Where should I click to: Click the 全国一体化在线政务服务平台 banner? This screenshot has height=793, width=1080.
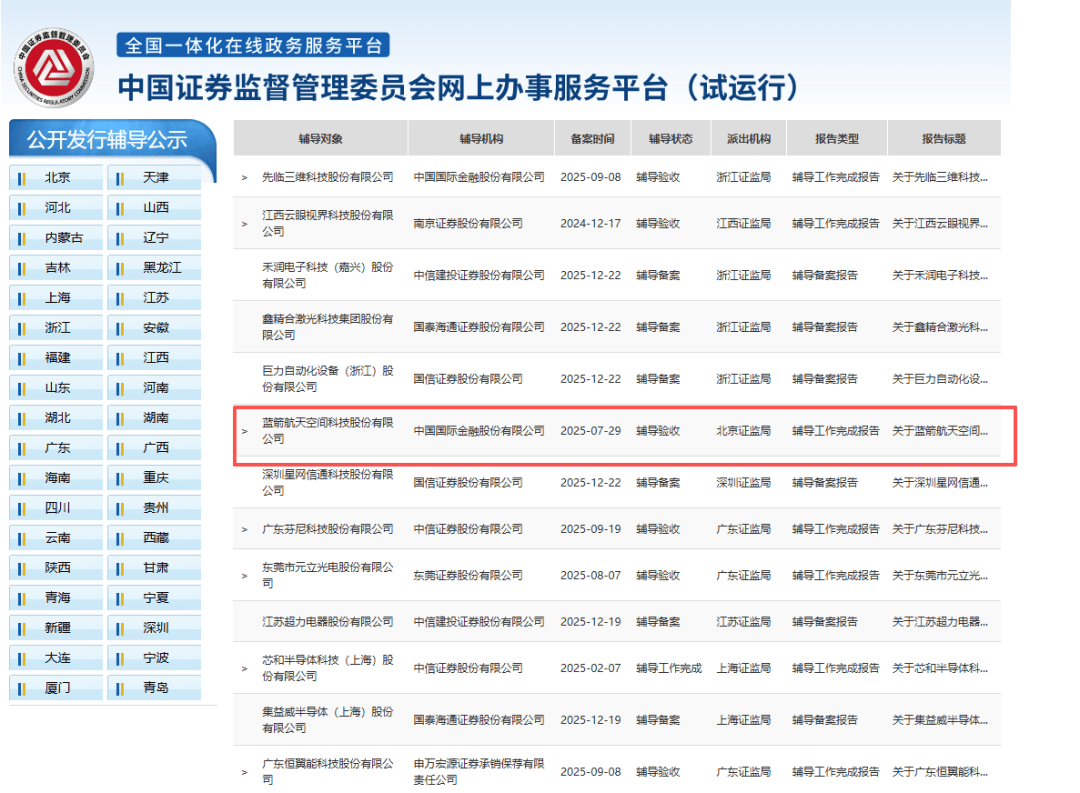pyautogui.click(x=253, y=46)
